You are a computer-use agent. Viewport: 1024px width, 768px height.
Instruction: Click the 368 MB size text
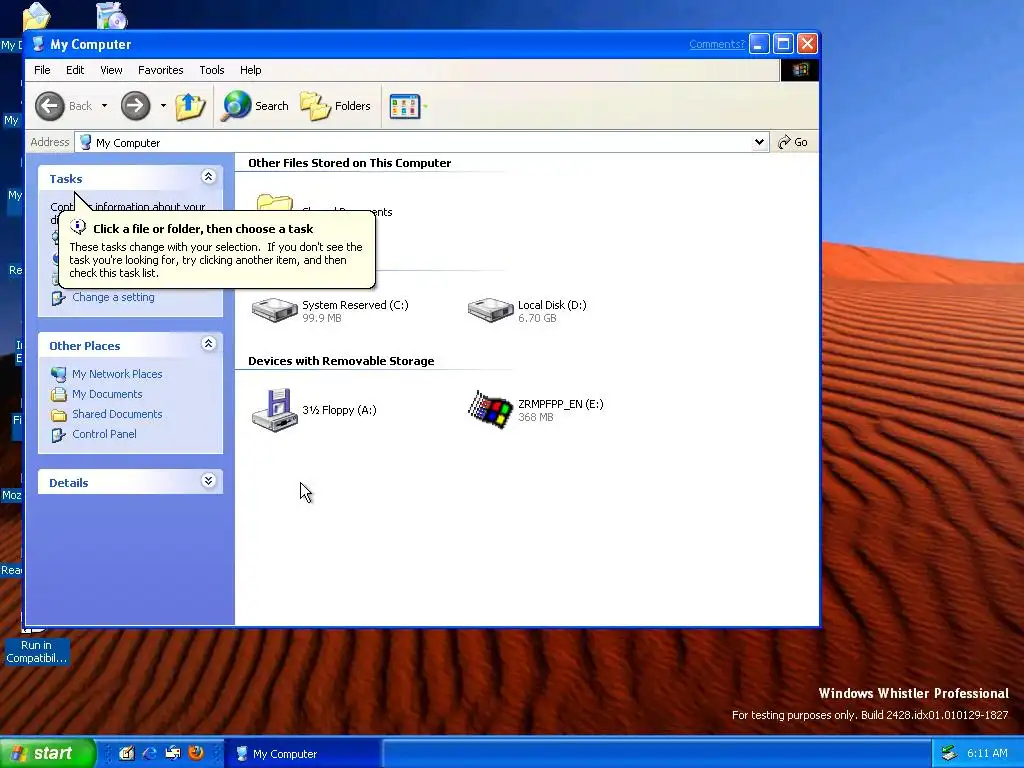[536, 417]
